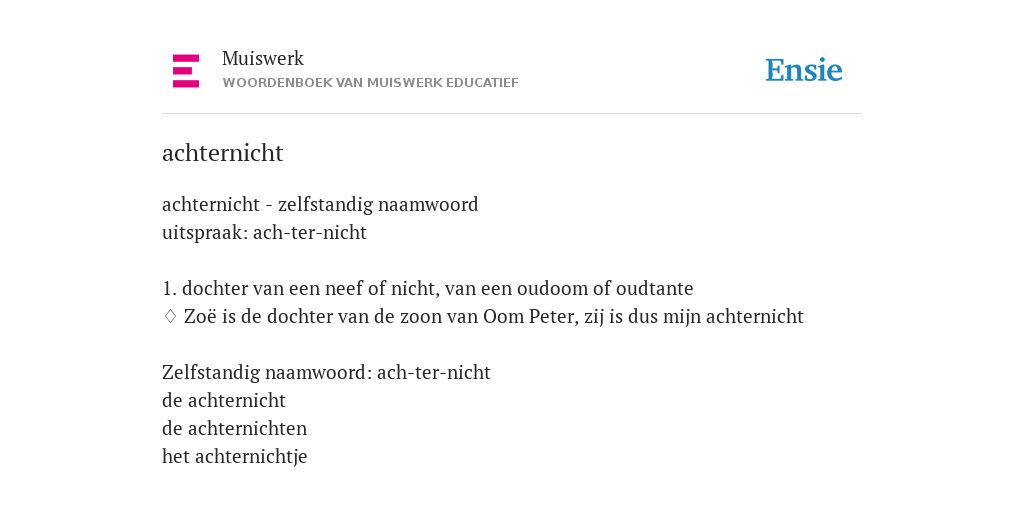Click the achternicht heading
The image size is (1024, 512).
[223, 153]
